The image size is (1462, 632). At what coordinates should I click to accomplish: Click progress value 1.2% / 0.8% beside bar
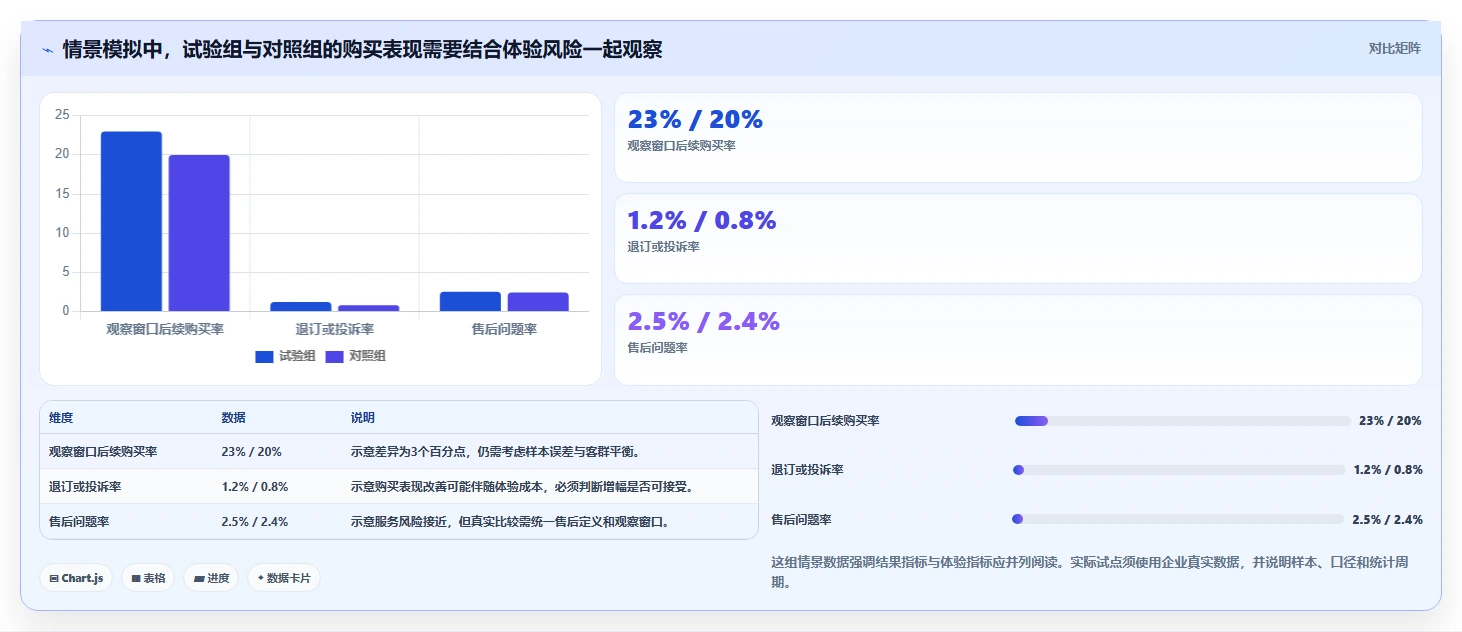pos(1388,470)
